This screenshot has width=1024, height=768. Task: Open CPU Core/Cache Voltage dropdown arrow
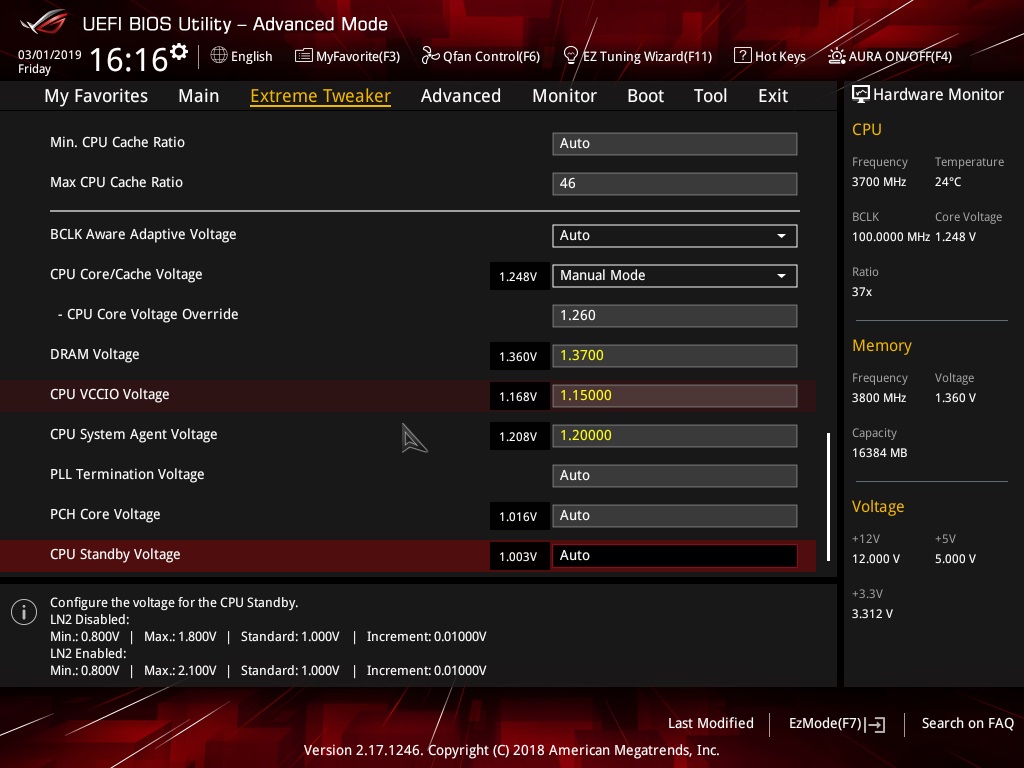pyautogui.click(x=781, y=276)
